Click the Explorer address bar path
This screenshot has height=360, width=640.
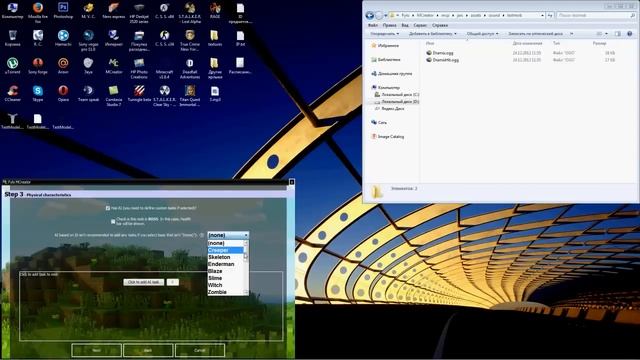coord(467,15)
